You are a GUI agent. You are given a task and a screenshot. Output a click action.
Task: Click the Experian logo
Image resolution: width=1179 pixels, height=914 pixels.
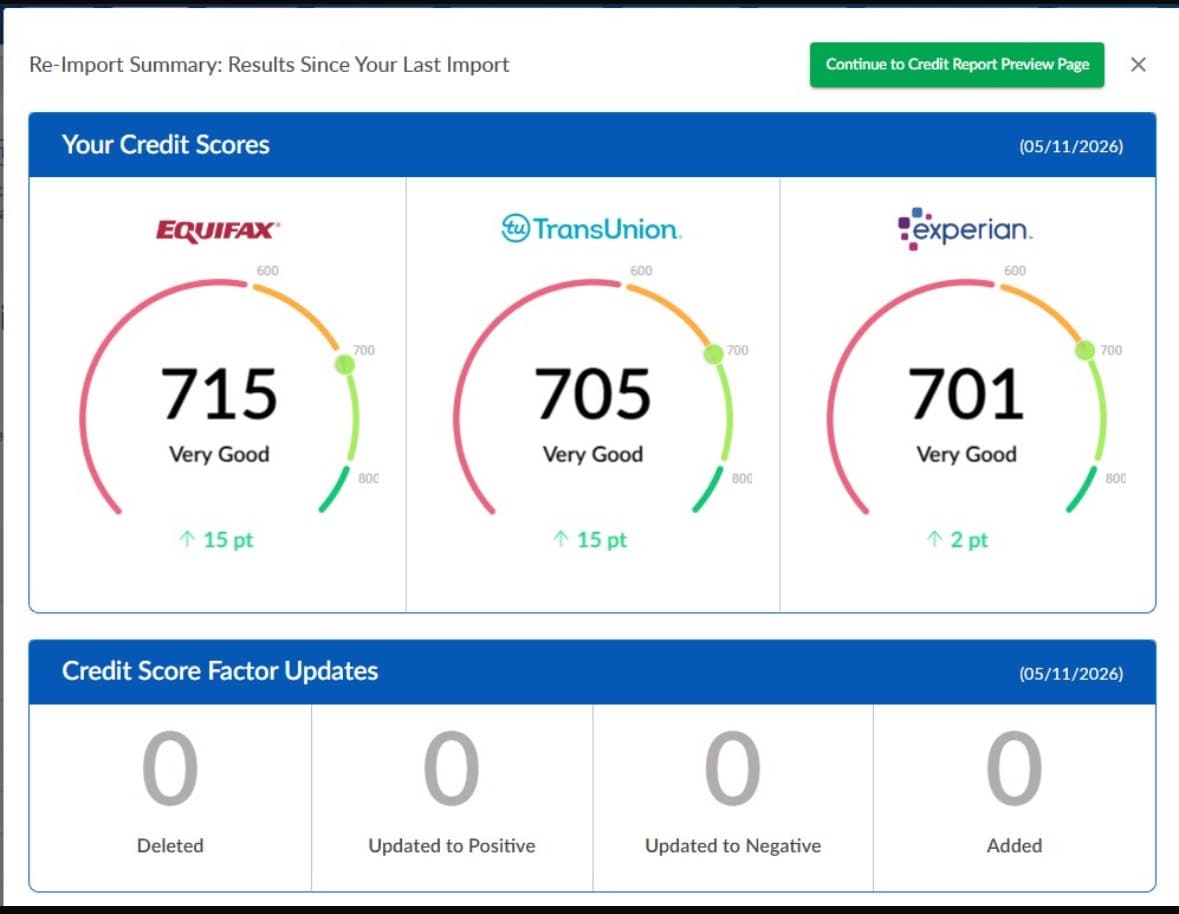click(965, 228)
